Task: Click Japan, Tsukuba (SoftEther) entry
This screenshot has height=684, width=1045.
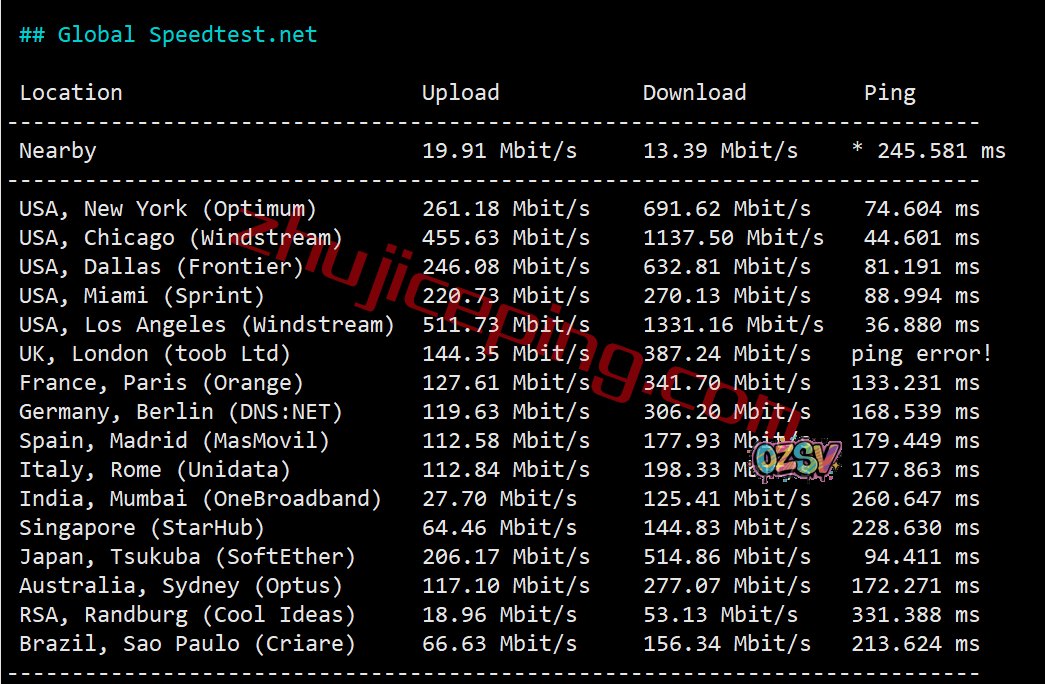Action: pyautogui.click(x=187, y=557)
